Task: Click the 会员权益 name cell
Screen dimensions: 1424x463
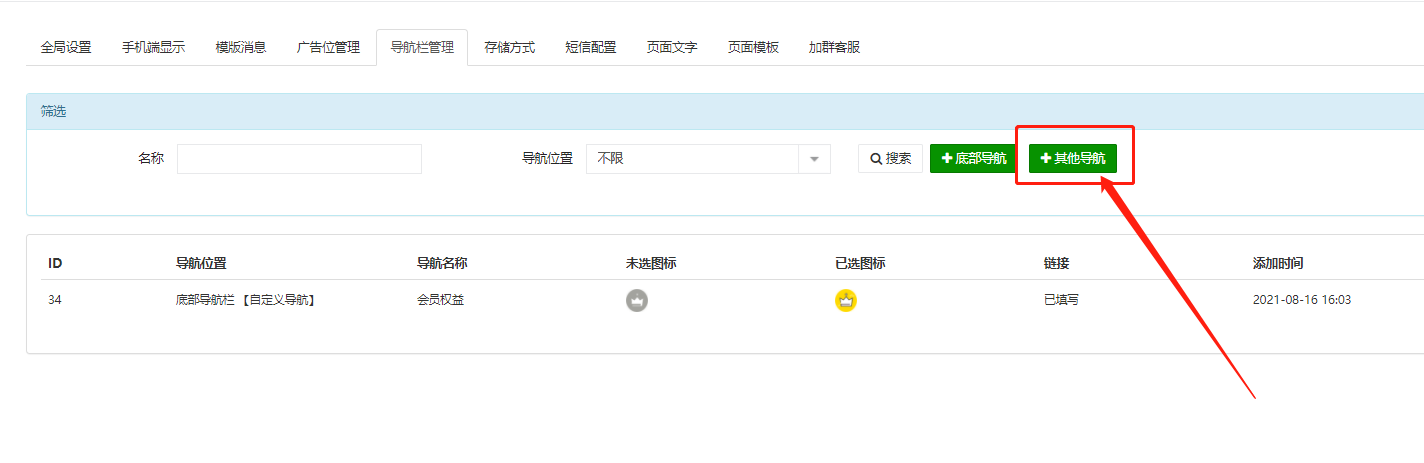Action: point(441,299)
